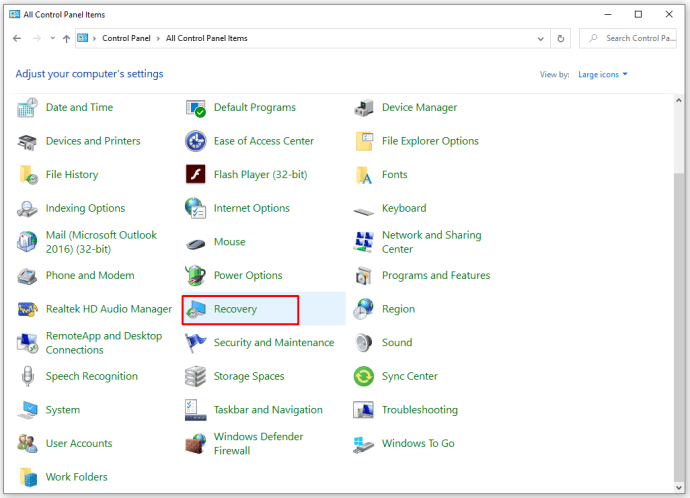The height and width of the screenshot is (498, 690).
Task: Click the Control Panel breadcrumb
Action: [126, 38]
